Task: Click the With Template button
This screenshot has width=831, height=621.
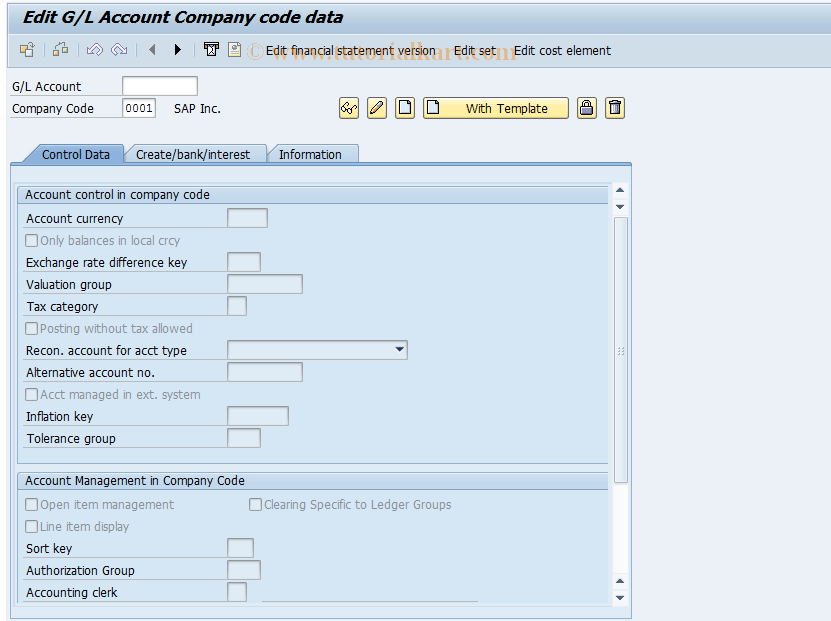Action: [x=495, y=108]
